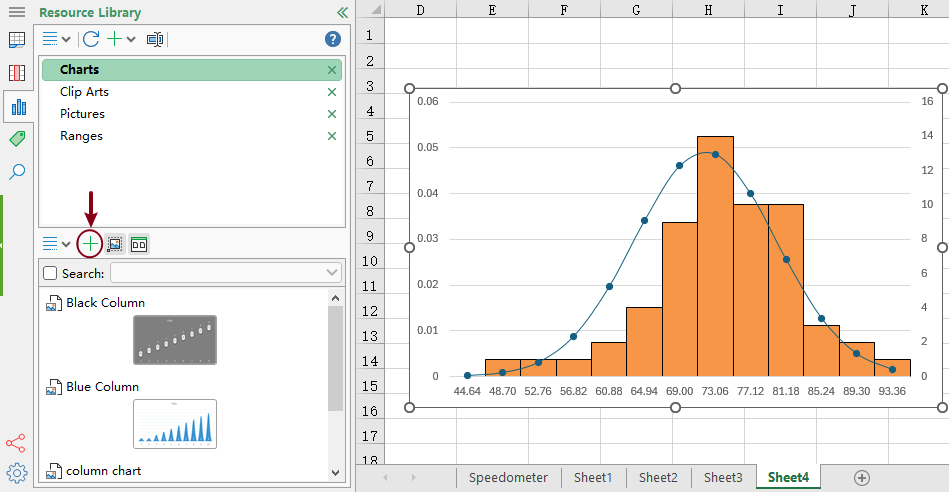Enable the Search checkbox
Viewport: 949px width, 492px height.
tap(51, 273)
